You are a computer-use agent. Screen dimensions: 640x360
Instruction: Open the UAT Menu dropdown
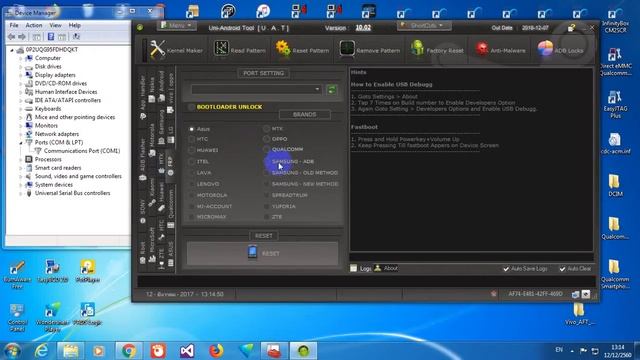(x=176, y=25)
